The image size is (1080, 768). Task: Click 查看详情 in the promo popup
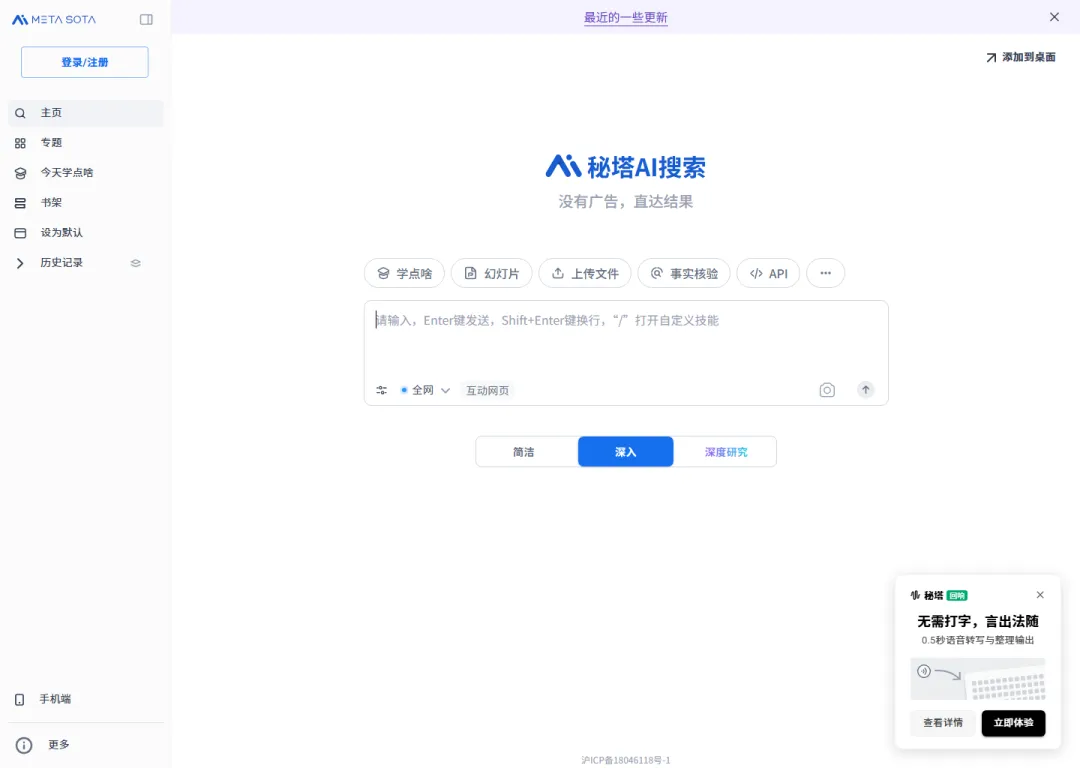click(x=942, y=723)
